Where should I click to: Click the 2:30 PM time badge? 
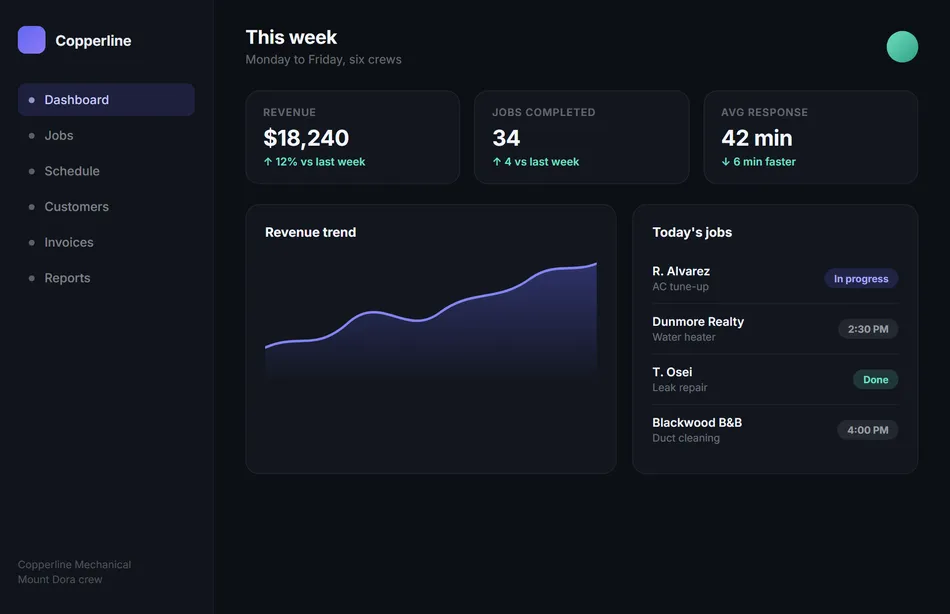868,329
